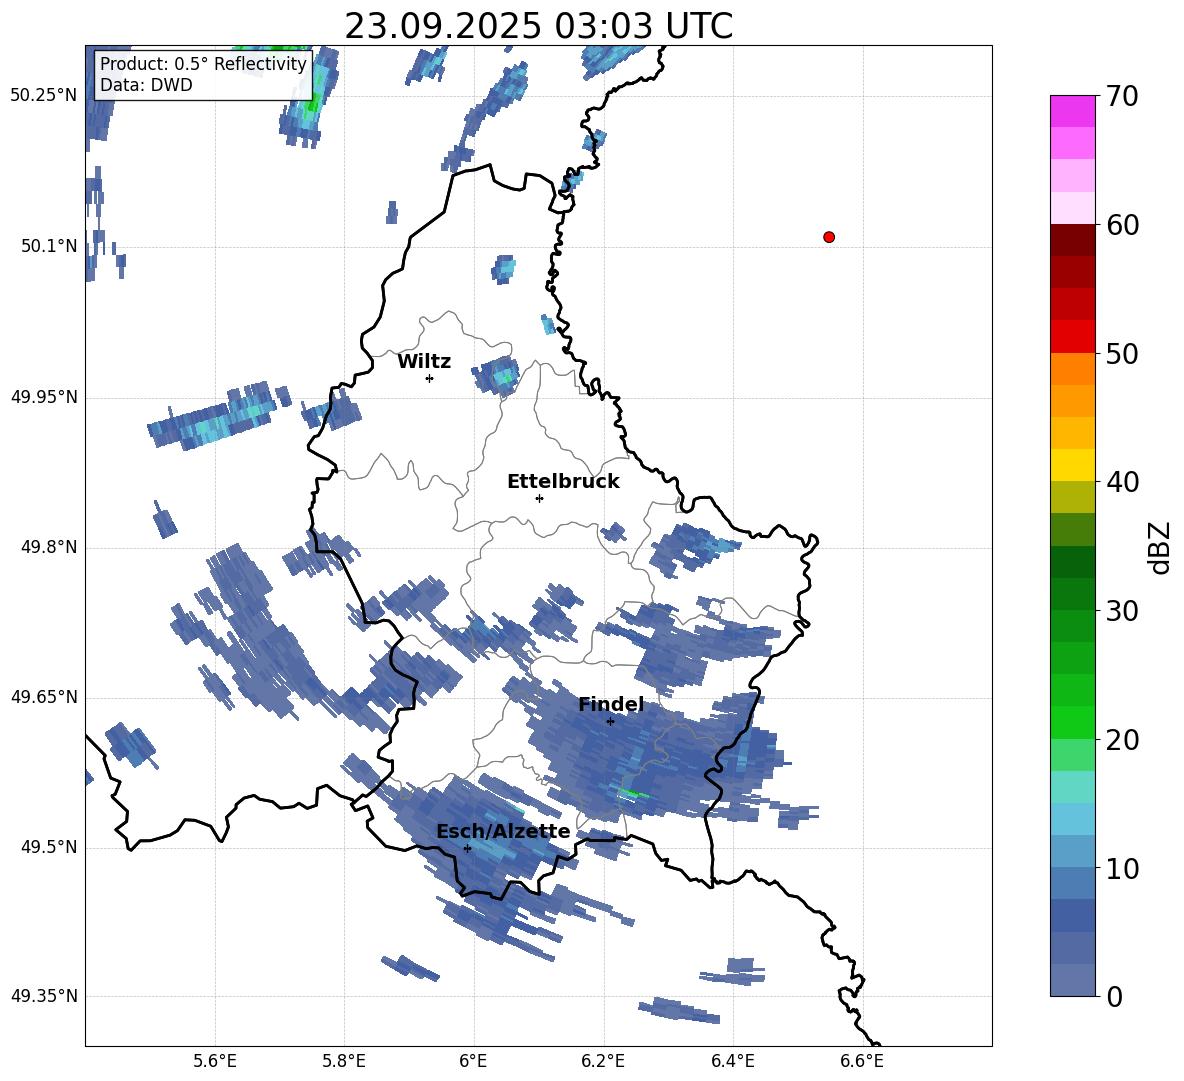1184x1081 pixels.
Task: Click the 49.35°N latitude label
Action: tap(43, 996)
